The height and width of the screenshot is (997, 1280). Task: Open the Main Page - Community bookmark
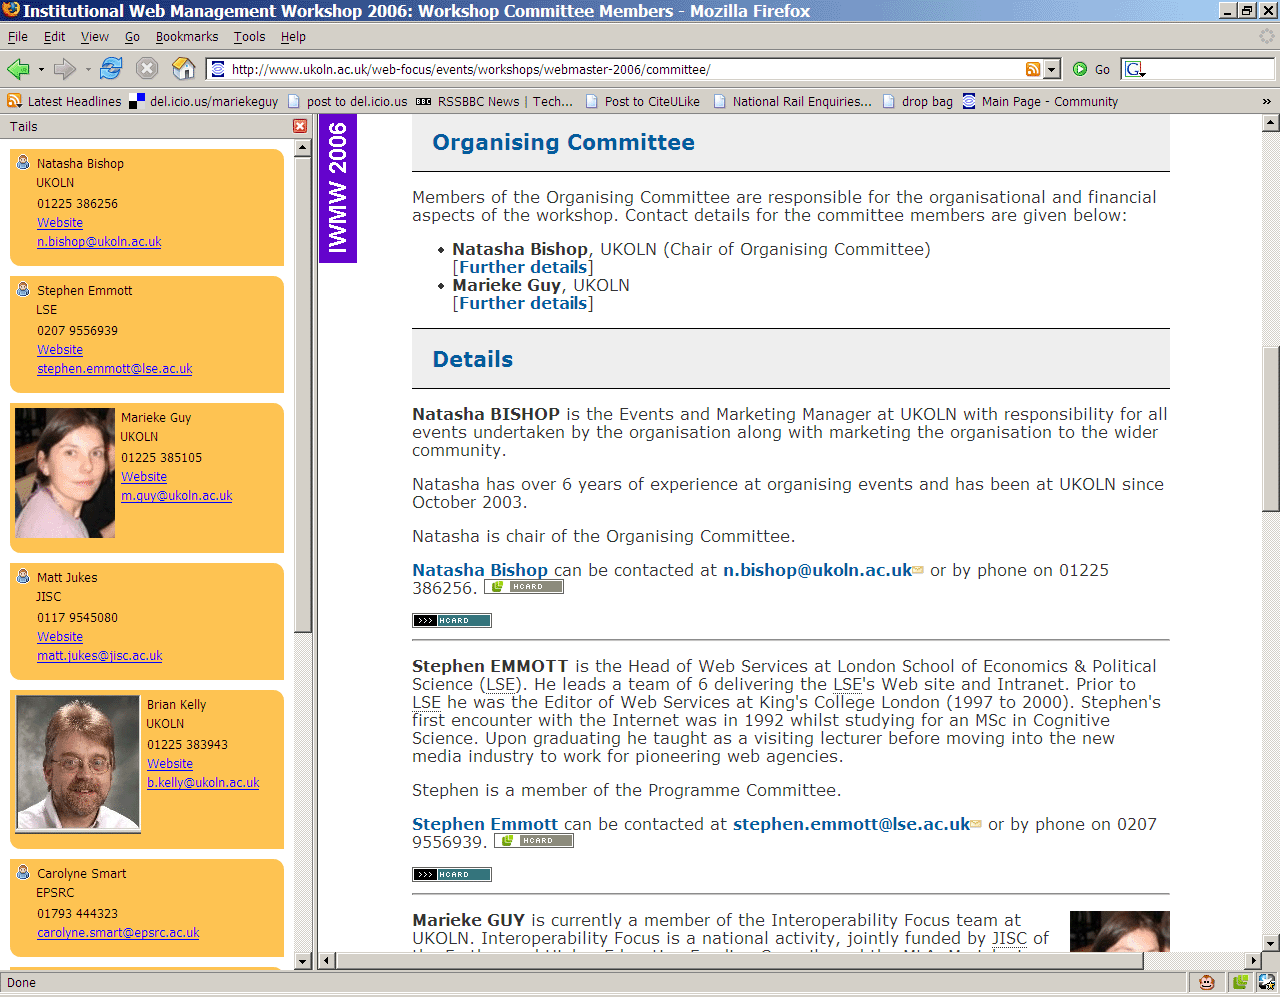[1040, 101]
